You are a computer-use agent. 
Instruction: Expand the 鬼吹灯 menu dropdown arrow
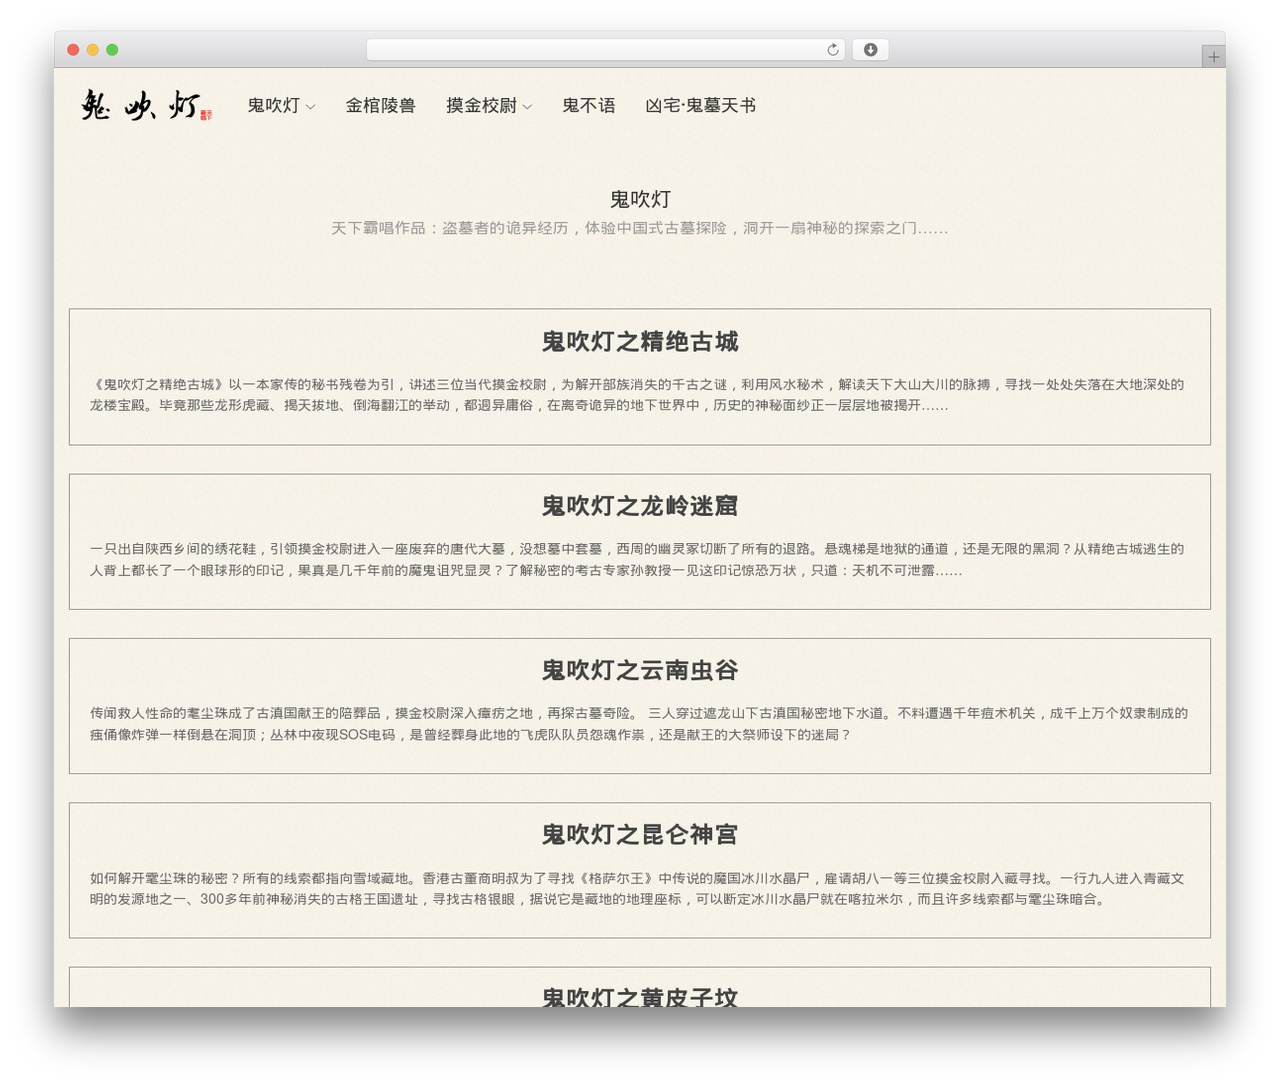click(310, 107)
